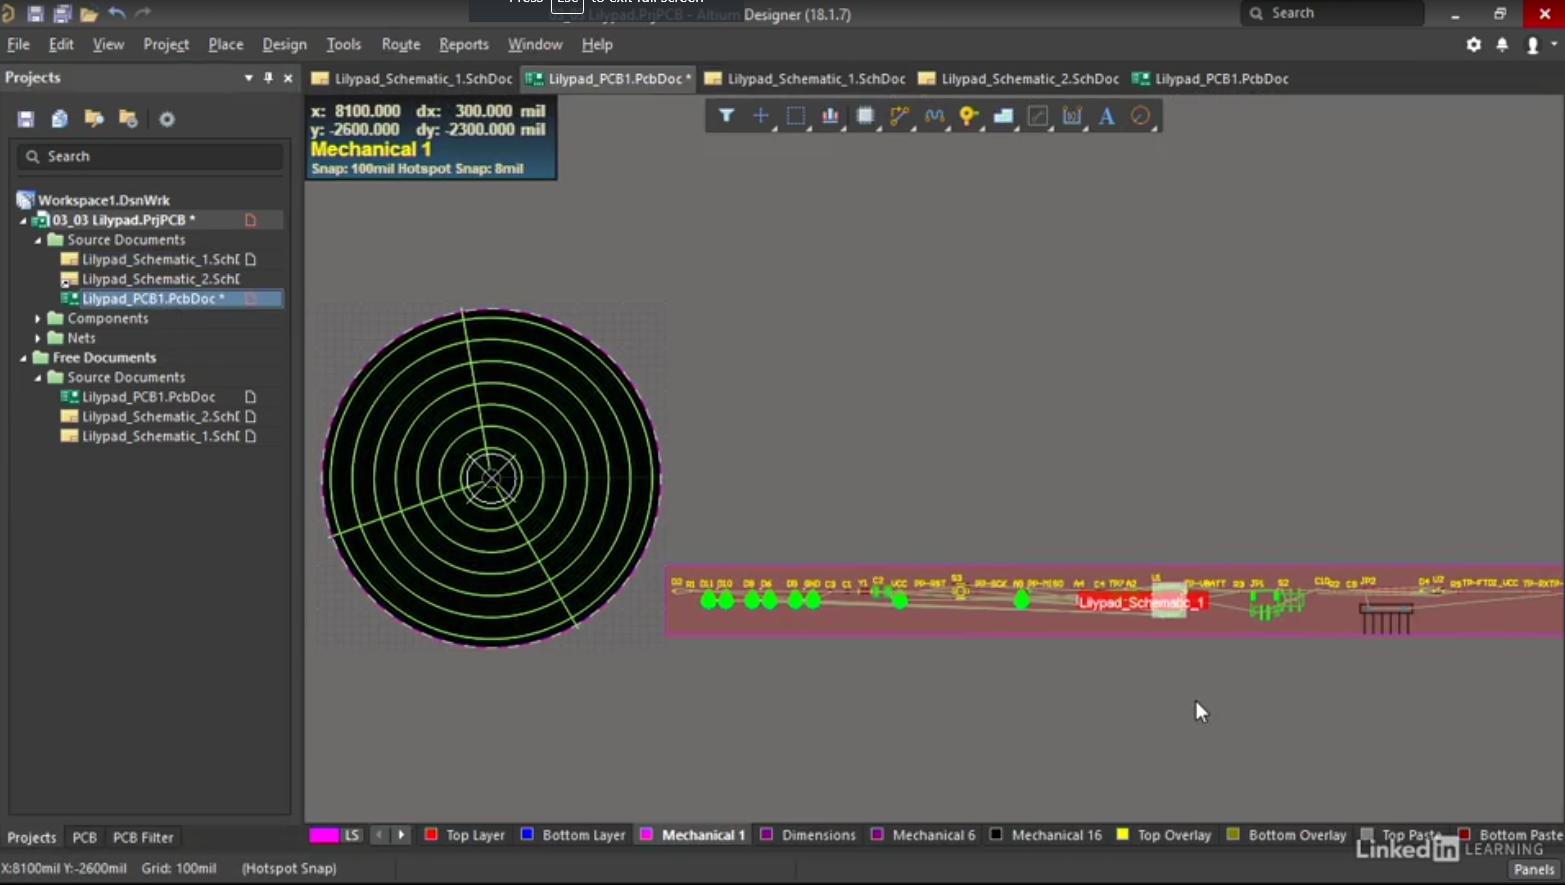Open the Projects panel gear settings

click(x=167, y=119)
